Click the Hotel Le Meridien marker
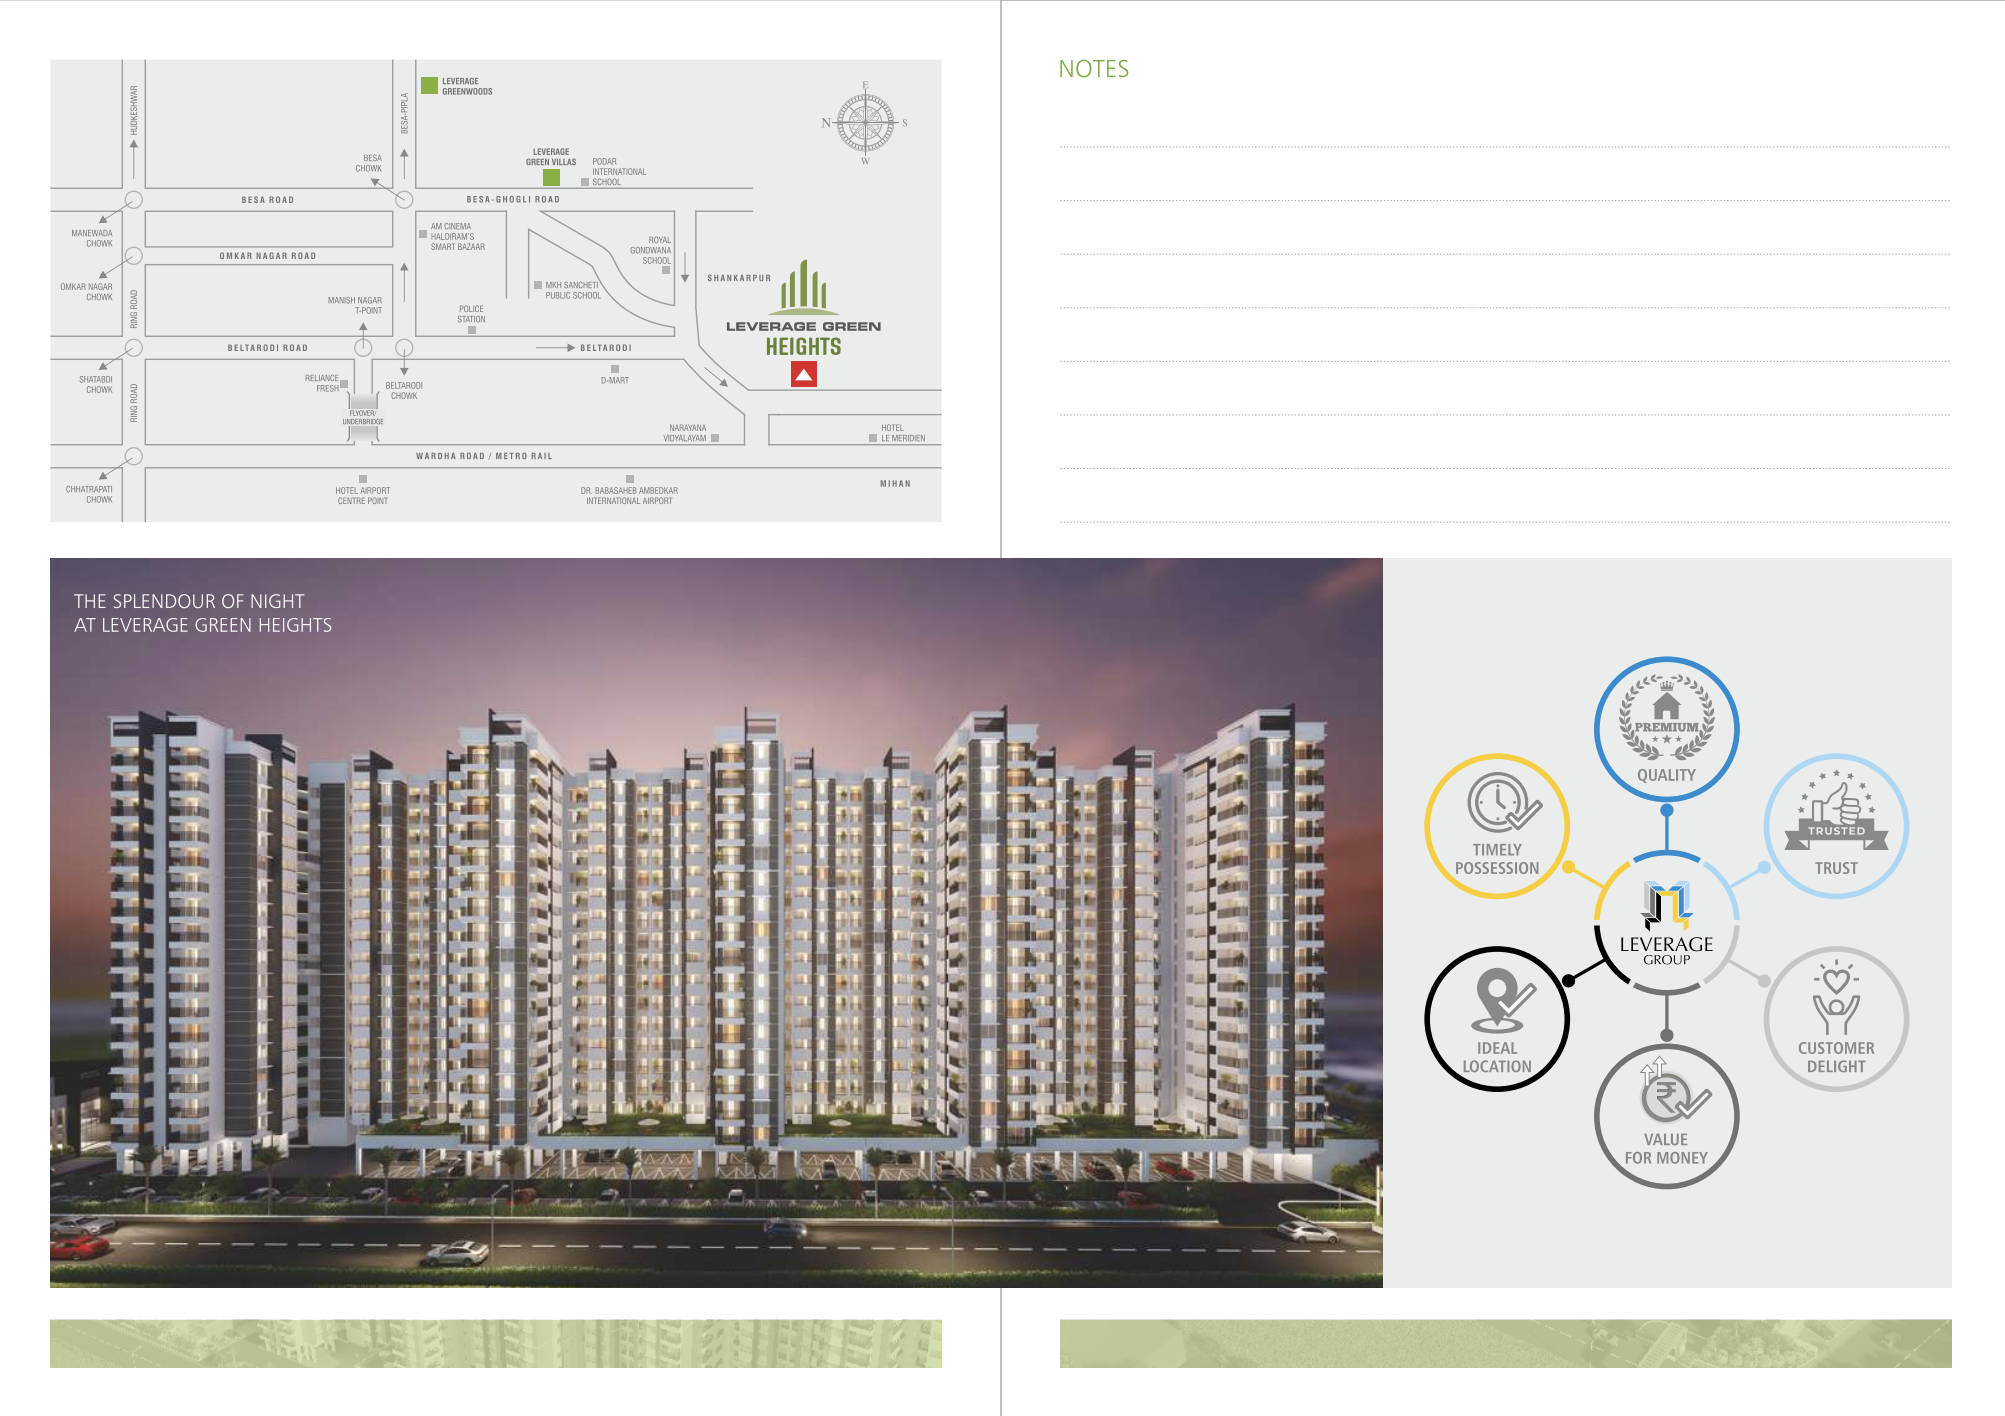2005x1416 pixels. [x=873, y=438]
